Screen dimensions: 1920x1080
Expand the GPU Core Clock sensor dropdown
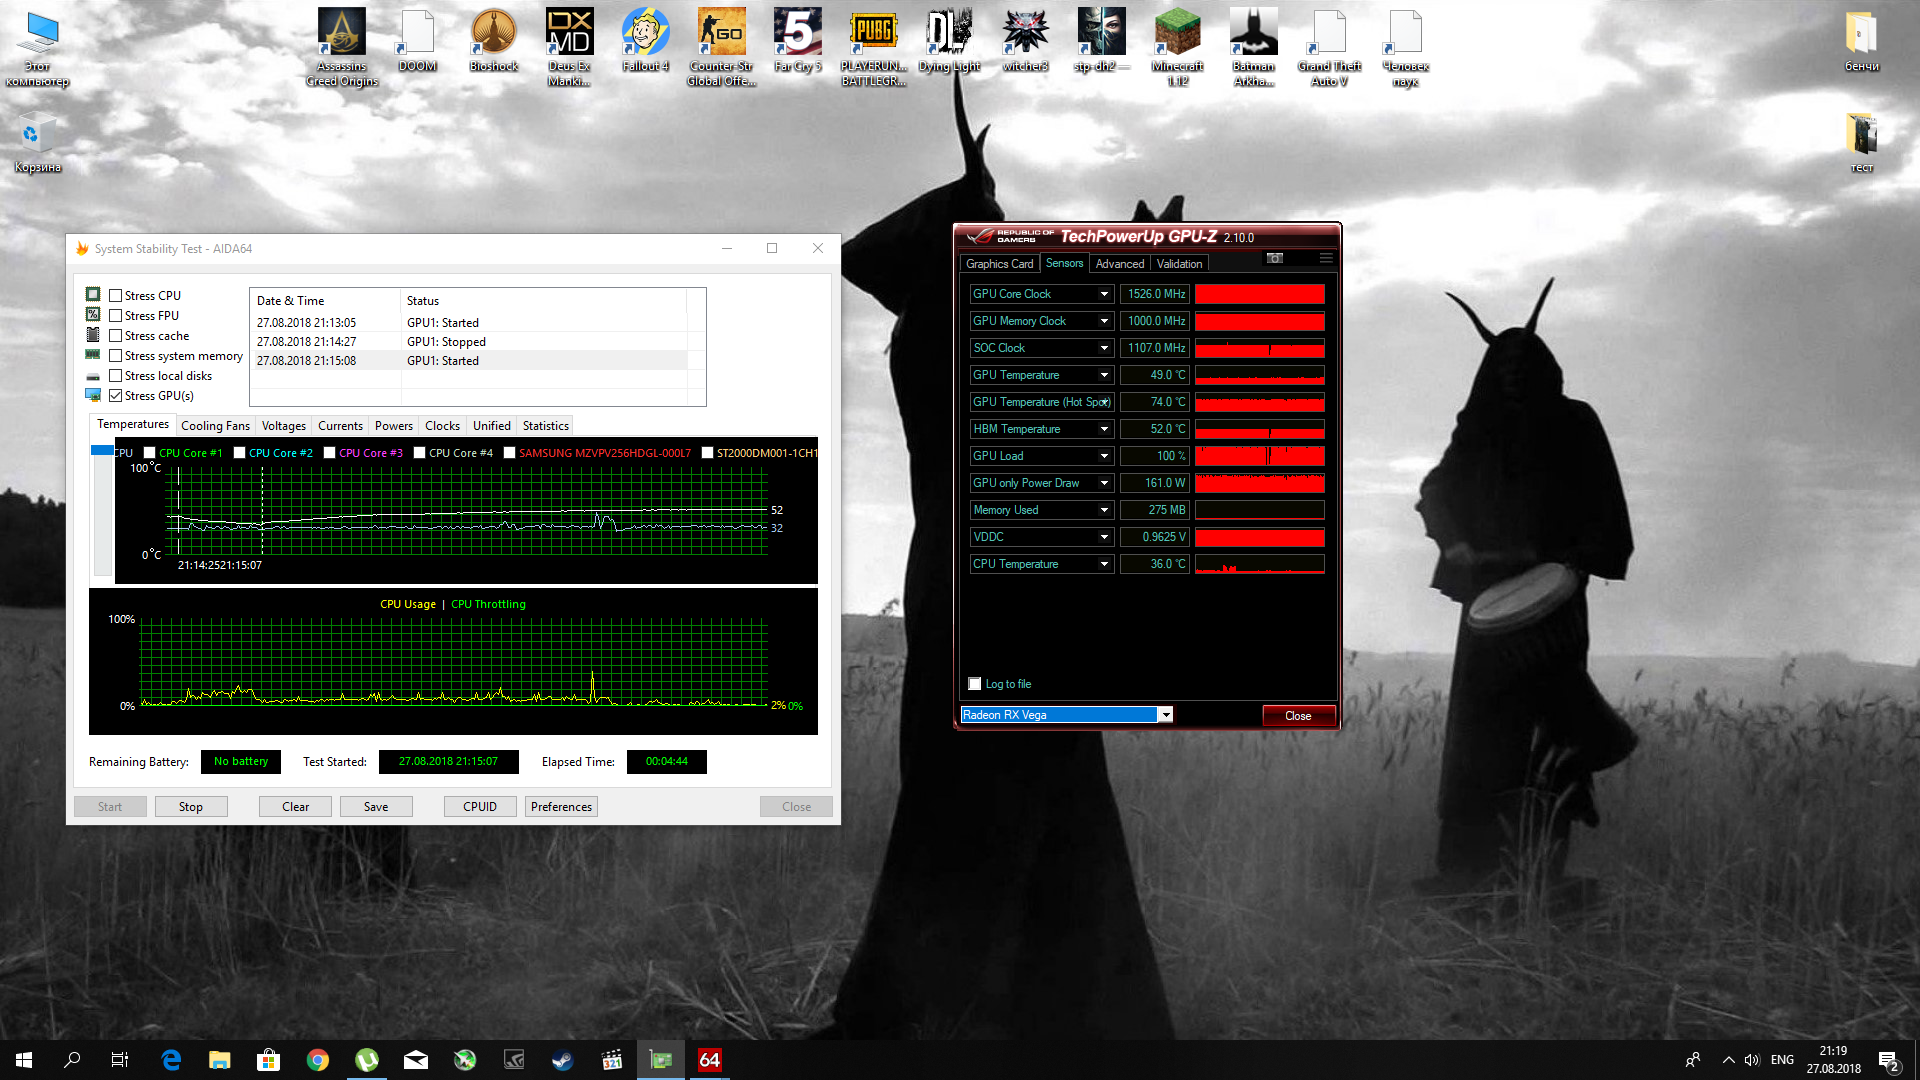(x=1104, y=294)
